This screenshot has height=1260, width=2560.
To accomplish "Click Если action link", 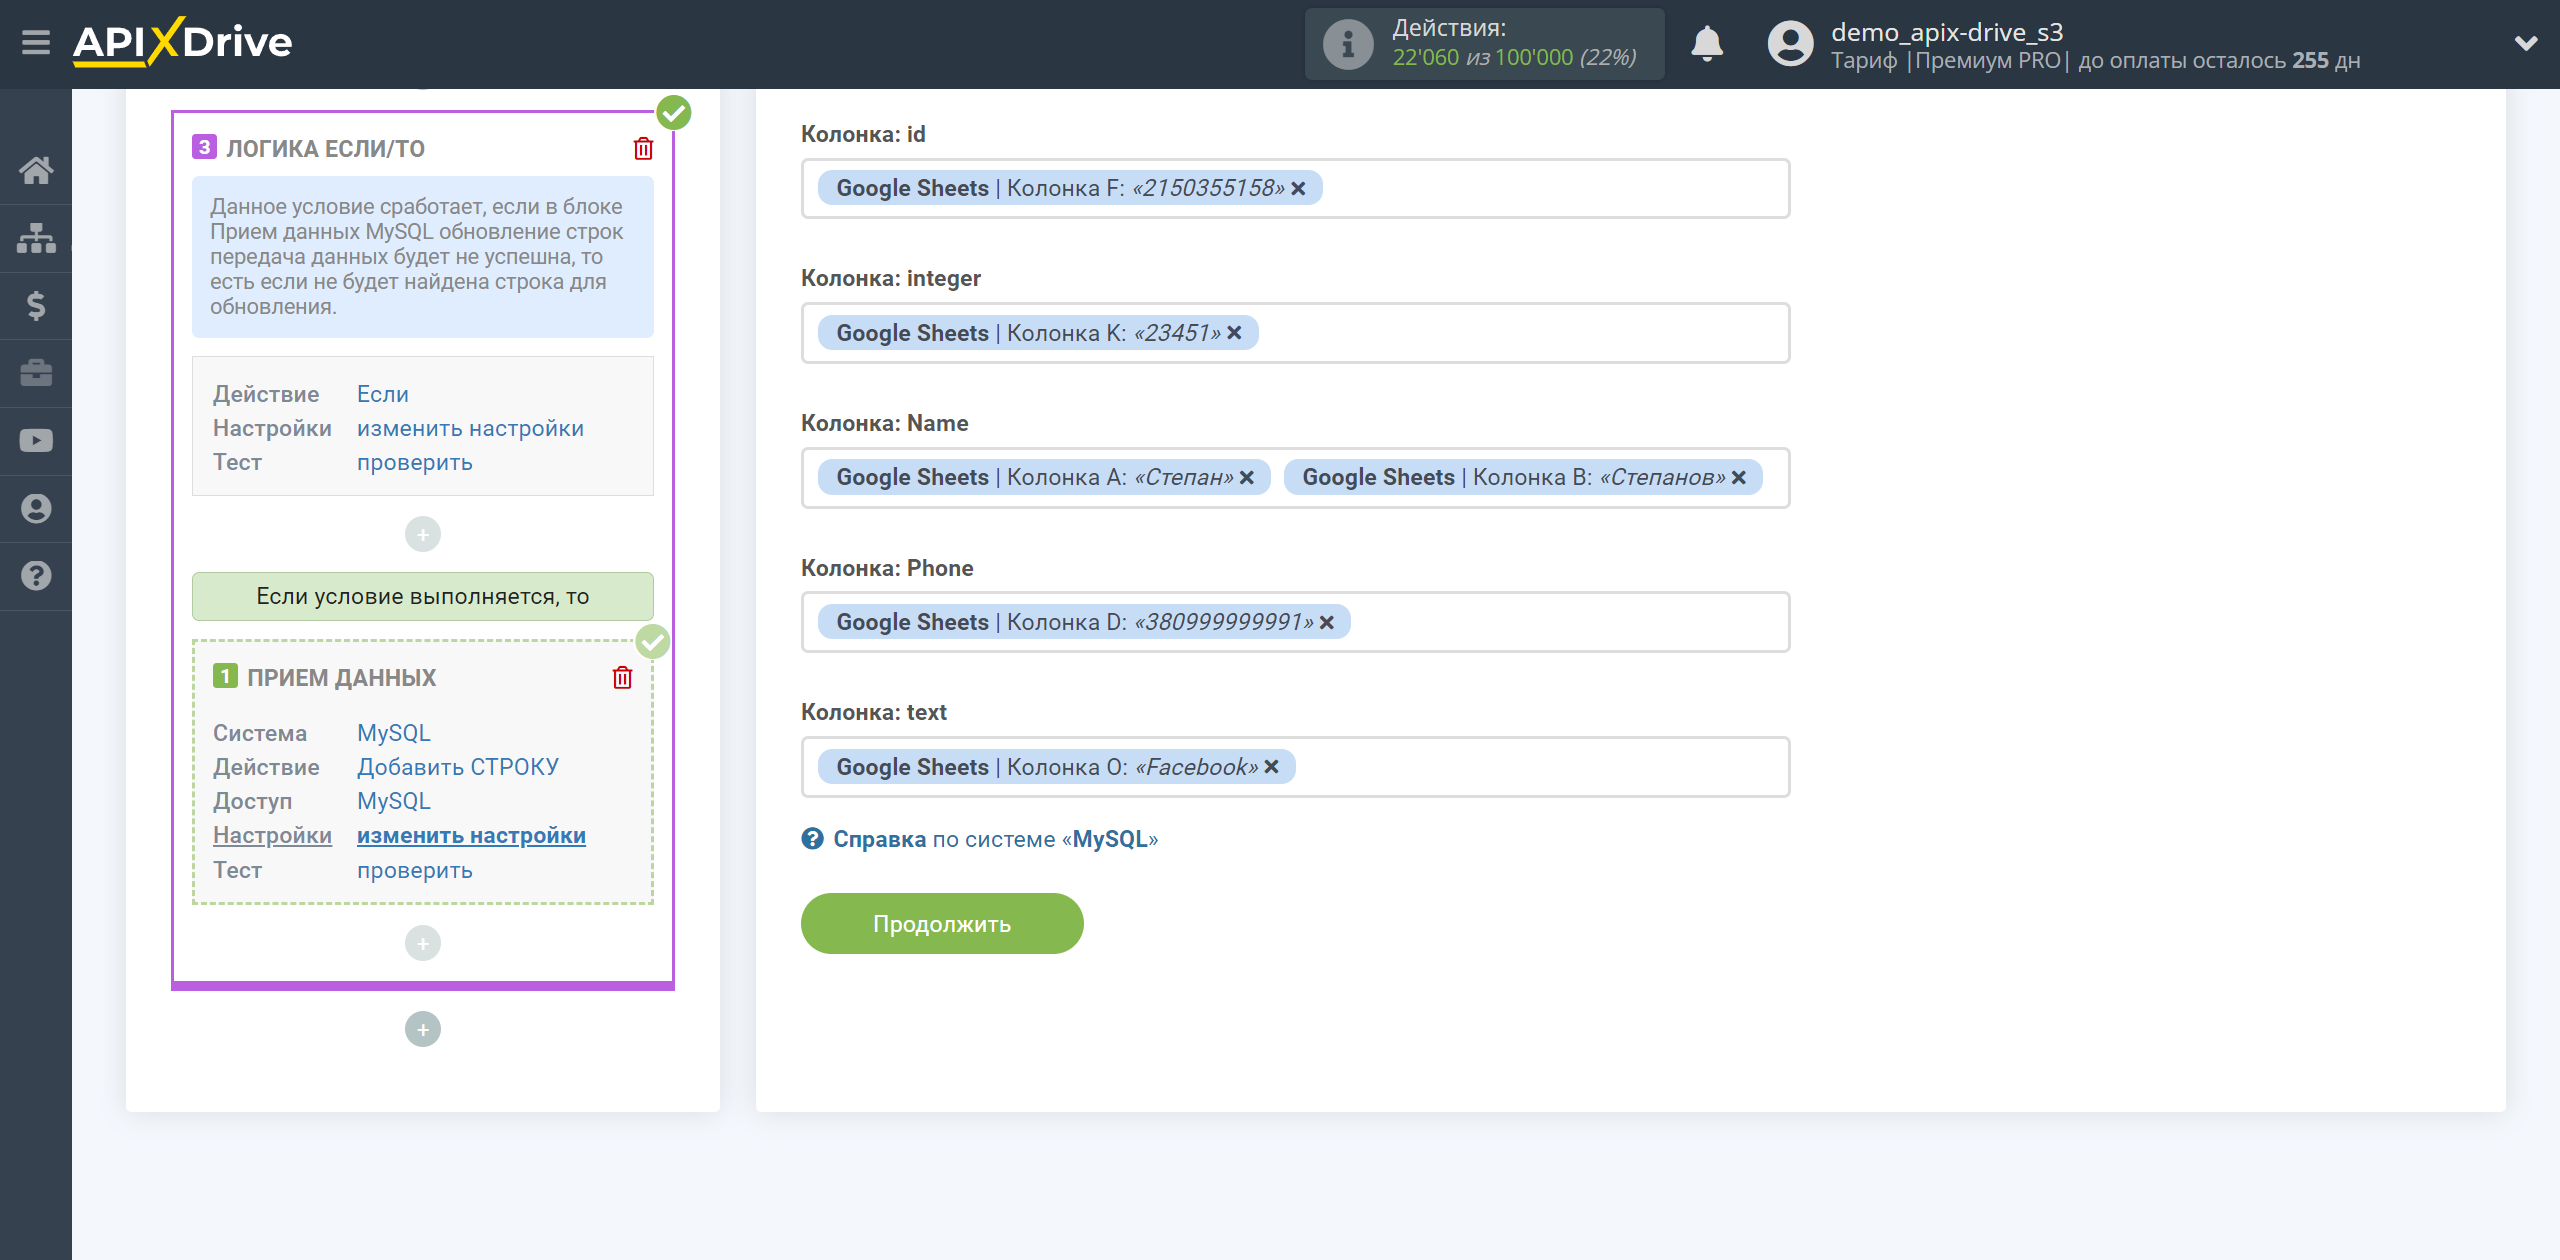I will (x=383, y=395).
